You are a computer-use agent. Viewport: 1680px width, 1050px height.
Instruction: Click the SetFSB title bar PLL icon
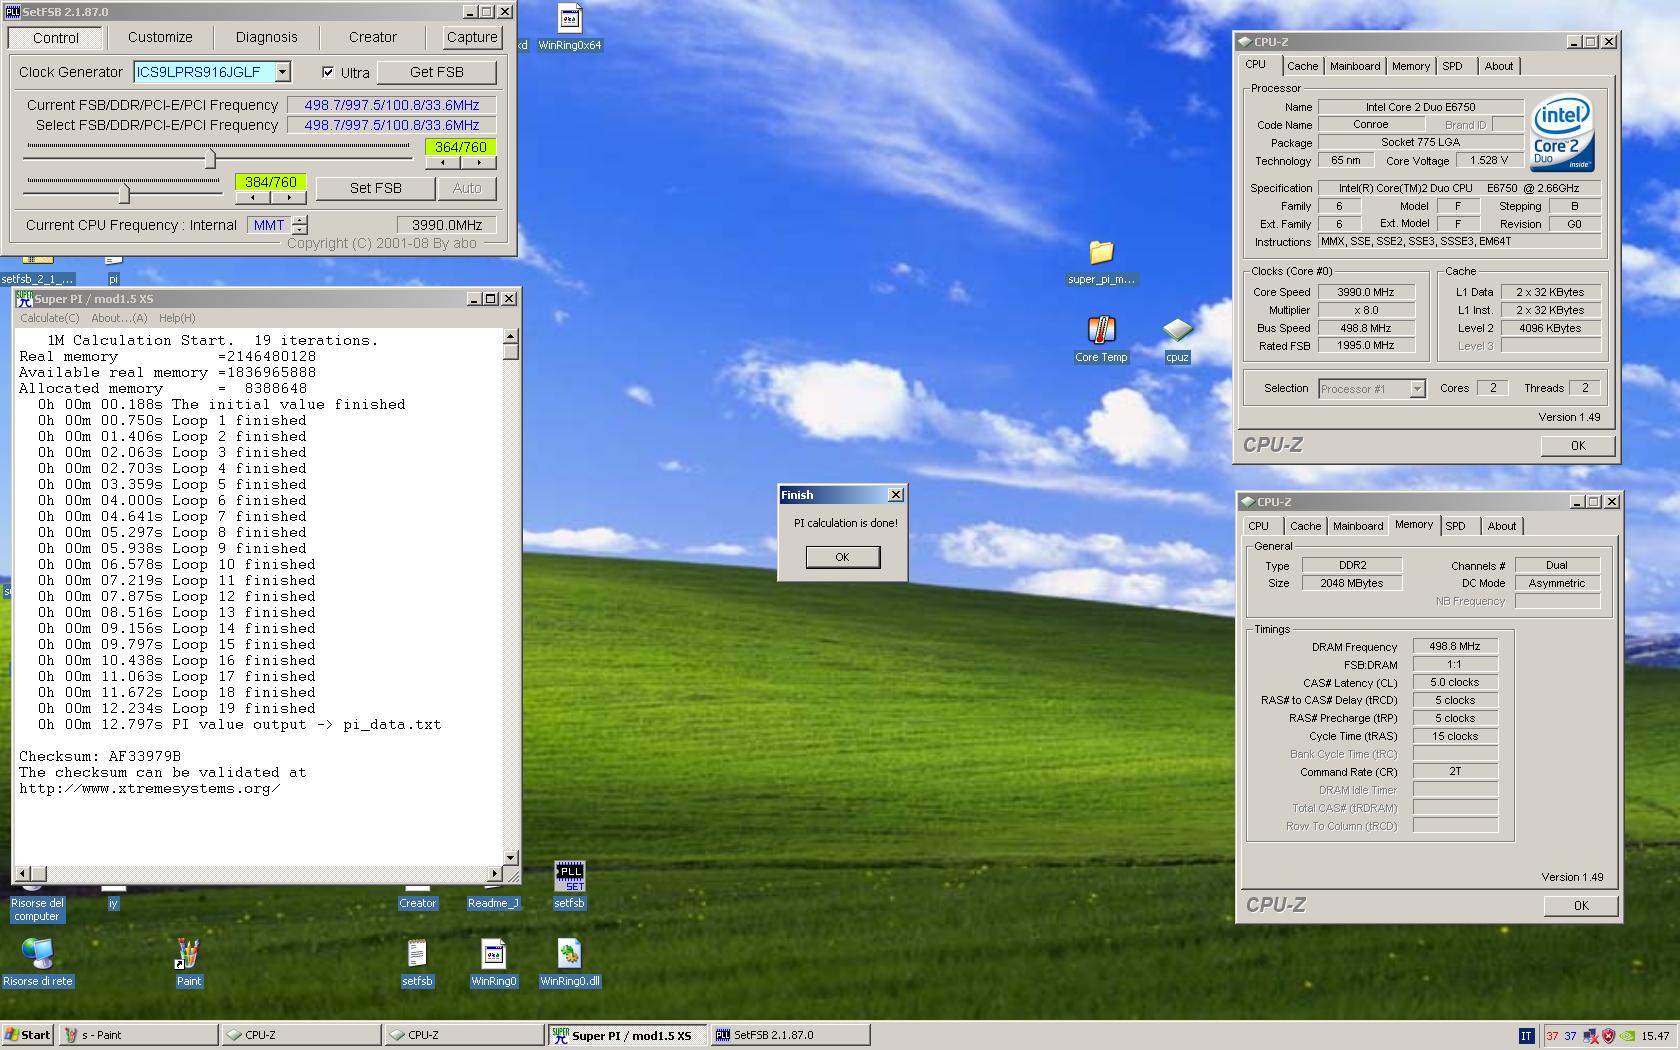pyautogui.click(x=12, y=11)
